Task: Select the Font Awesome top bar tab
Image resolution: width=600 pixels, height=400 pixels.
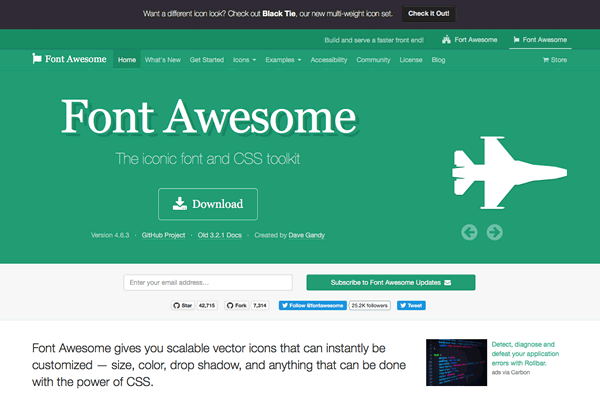Action: tap(540, 39)
